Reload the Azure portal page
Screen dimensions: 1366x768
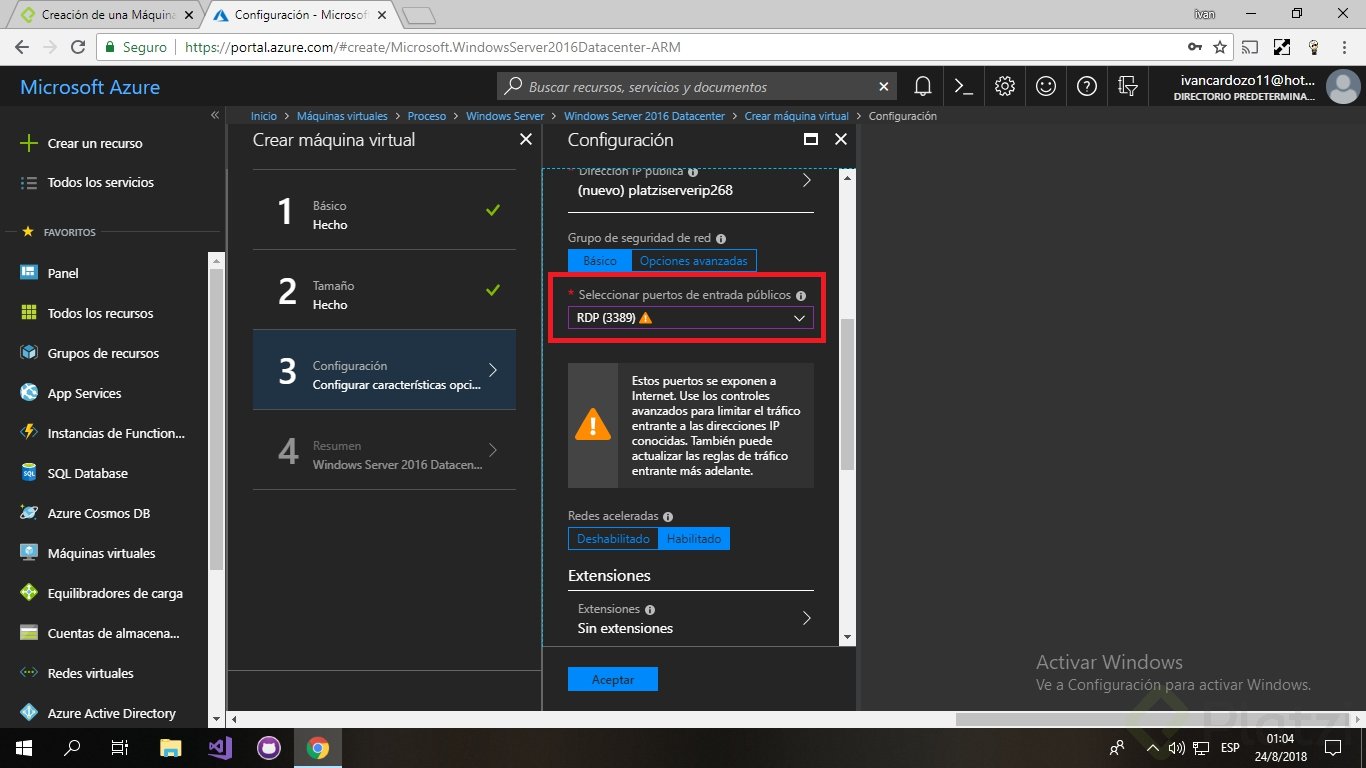(78, 47)
